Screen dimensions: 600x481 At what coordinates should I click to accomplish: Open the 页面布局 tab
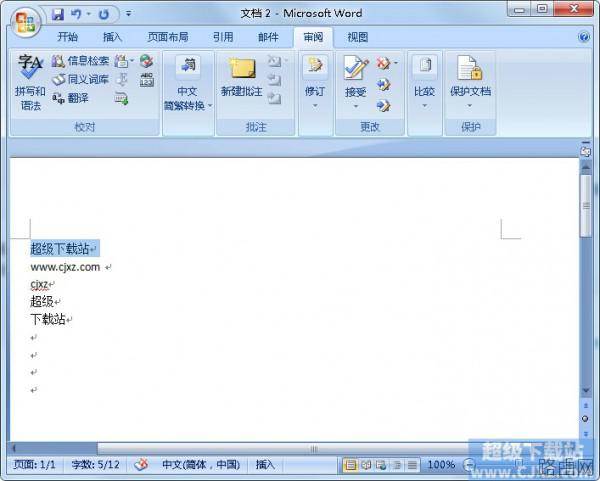pos(168,37)
